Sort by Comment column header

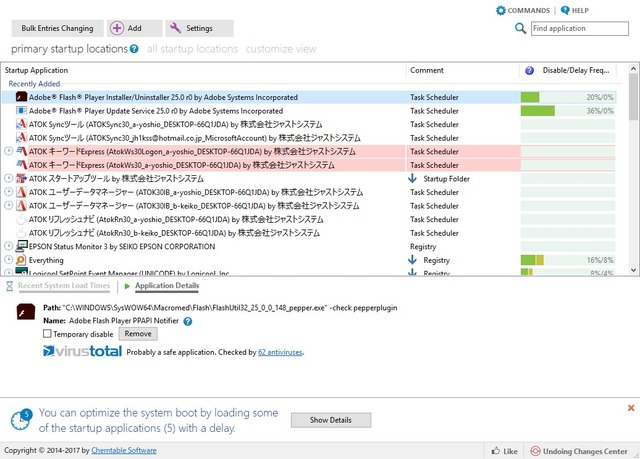coord(463,70)
